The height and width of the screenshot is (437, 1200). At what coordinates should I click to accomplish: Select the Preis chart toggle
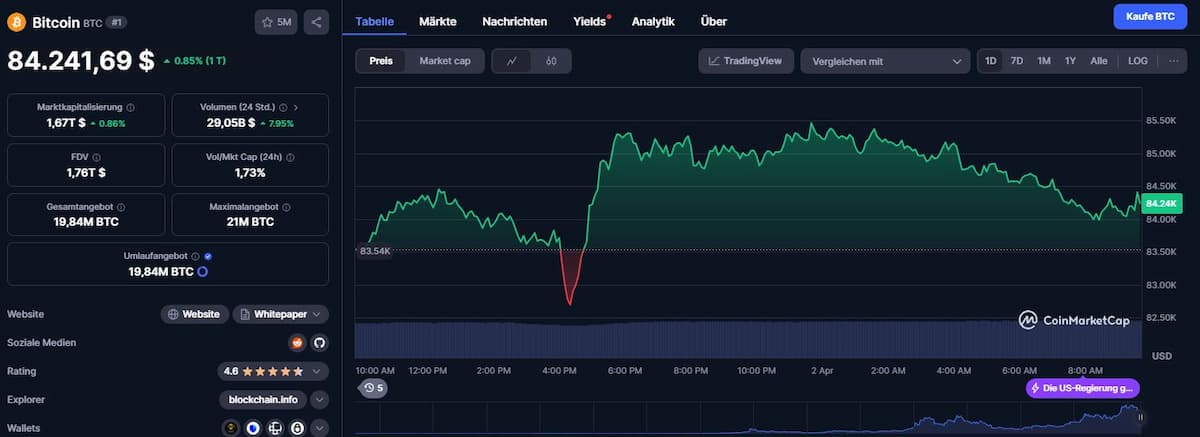coord(381,61)
